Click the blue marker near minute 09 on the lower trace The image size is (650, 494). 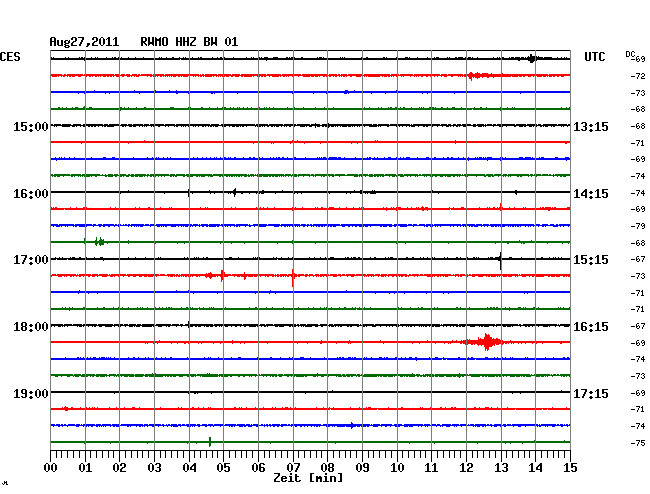click(x=352, y=425)
